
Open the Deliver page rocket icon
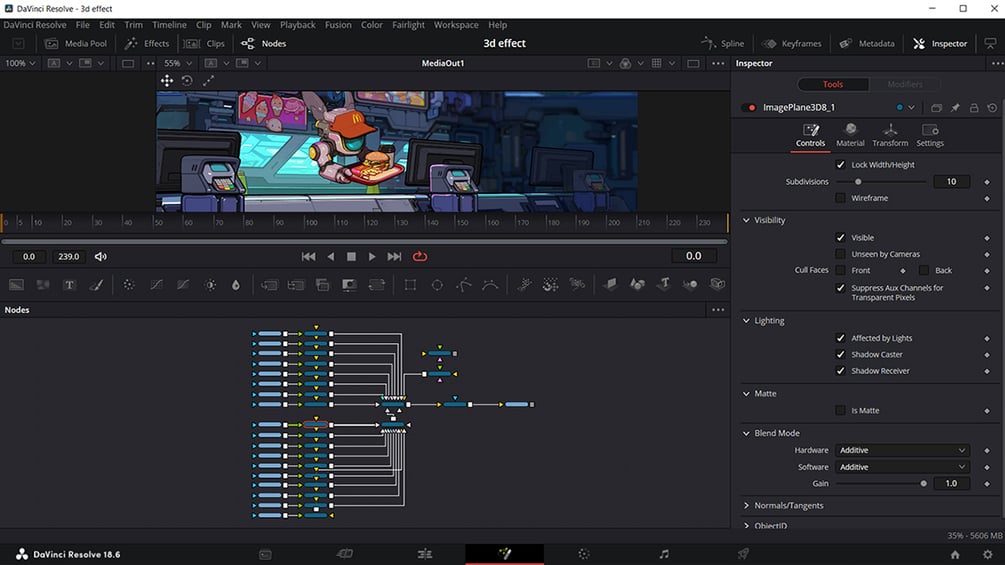tap(743, 554)
